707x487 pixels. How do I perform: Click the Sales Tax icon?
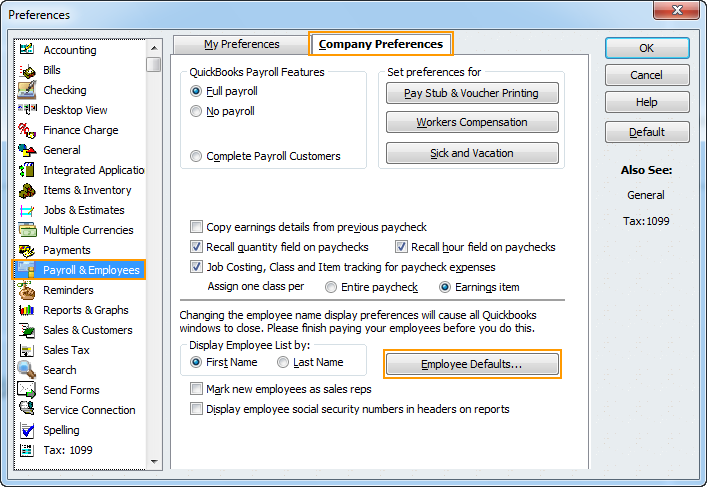click(27, 350)
